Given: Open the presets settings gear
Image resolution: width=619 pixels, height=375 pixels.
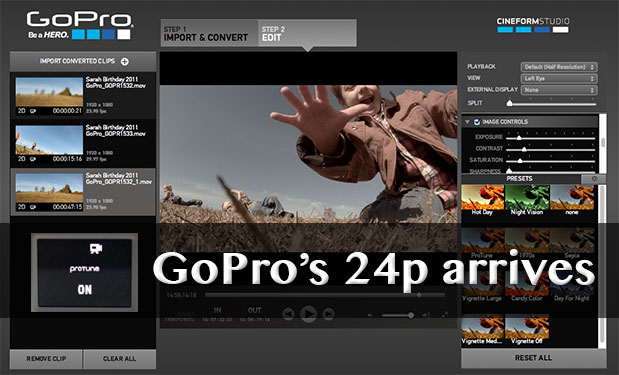Looking at the screenshot, I should click(594, 179).
